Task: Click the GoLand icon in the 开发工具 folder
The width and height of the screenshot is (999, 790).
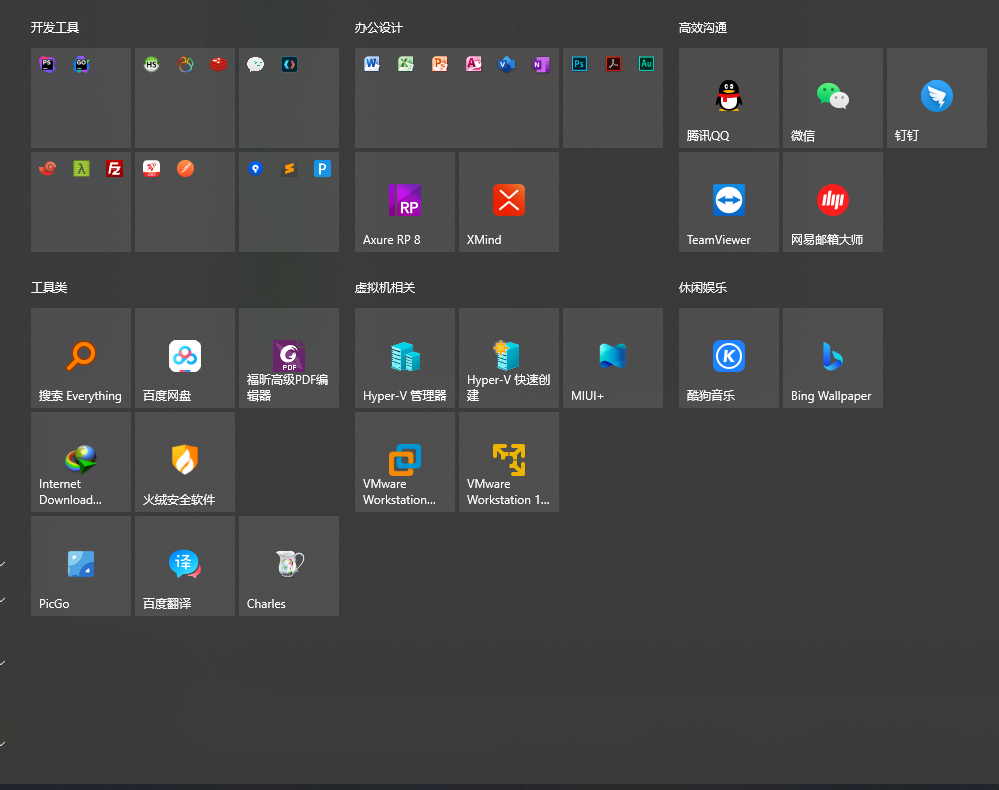Action: tap(82, 64)
